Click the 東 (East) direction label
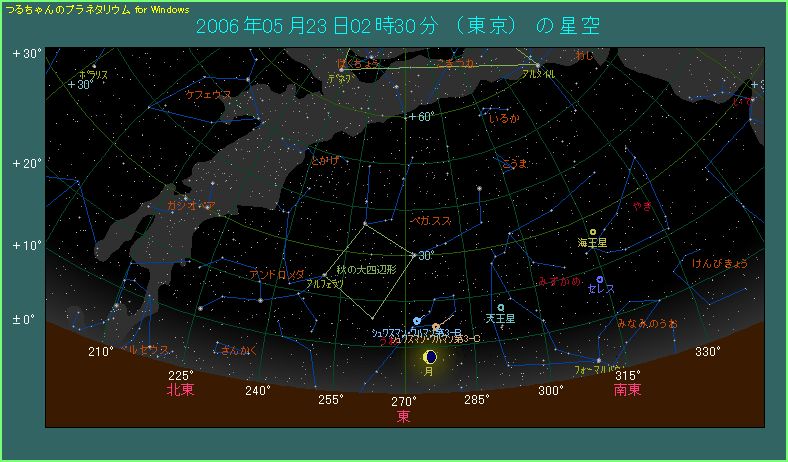 (404, 416)
